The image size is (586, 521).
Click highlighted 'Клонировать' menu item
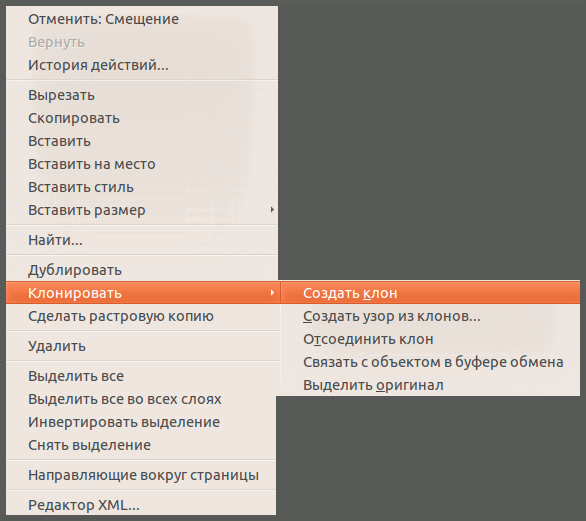pos(142,293)
